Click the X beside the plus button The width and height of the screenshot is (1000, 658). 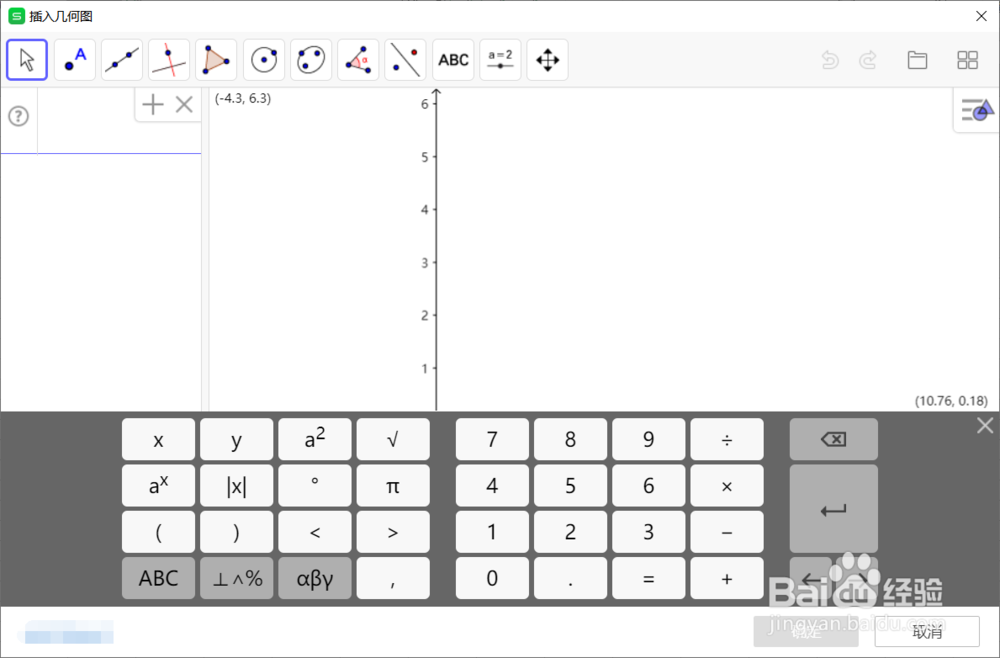[x=184, y=104]
